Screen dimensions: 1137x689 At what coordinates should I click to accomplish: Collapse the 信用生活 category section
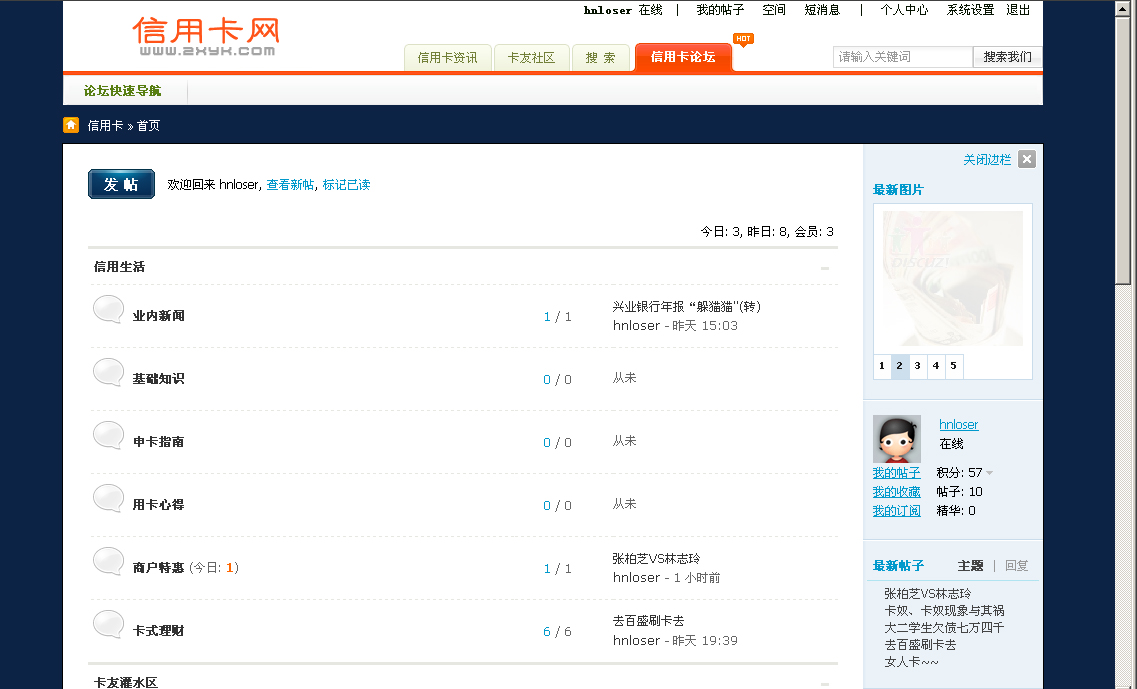coord(824,268)
